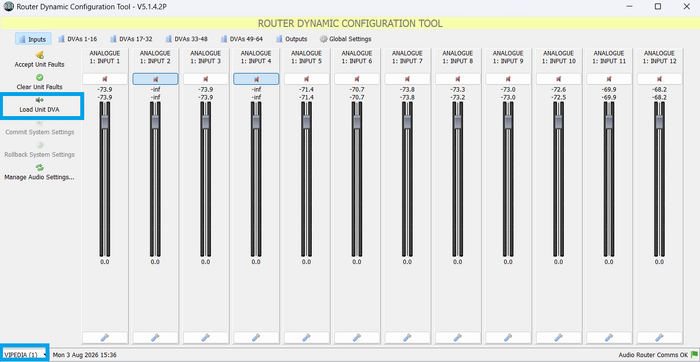Mute Analogue Input 7
700x362 pixels.
pyautogui.click(x=407, y=79)
